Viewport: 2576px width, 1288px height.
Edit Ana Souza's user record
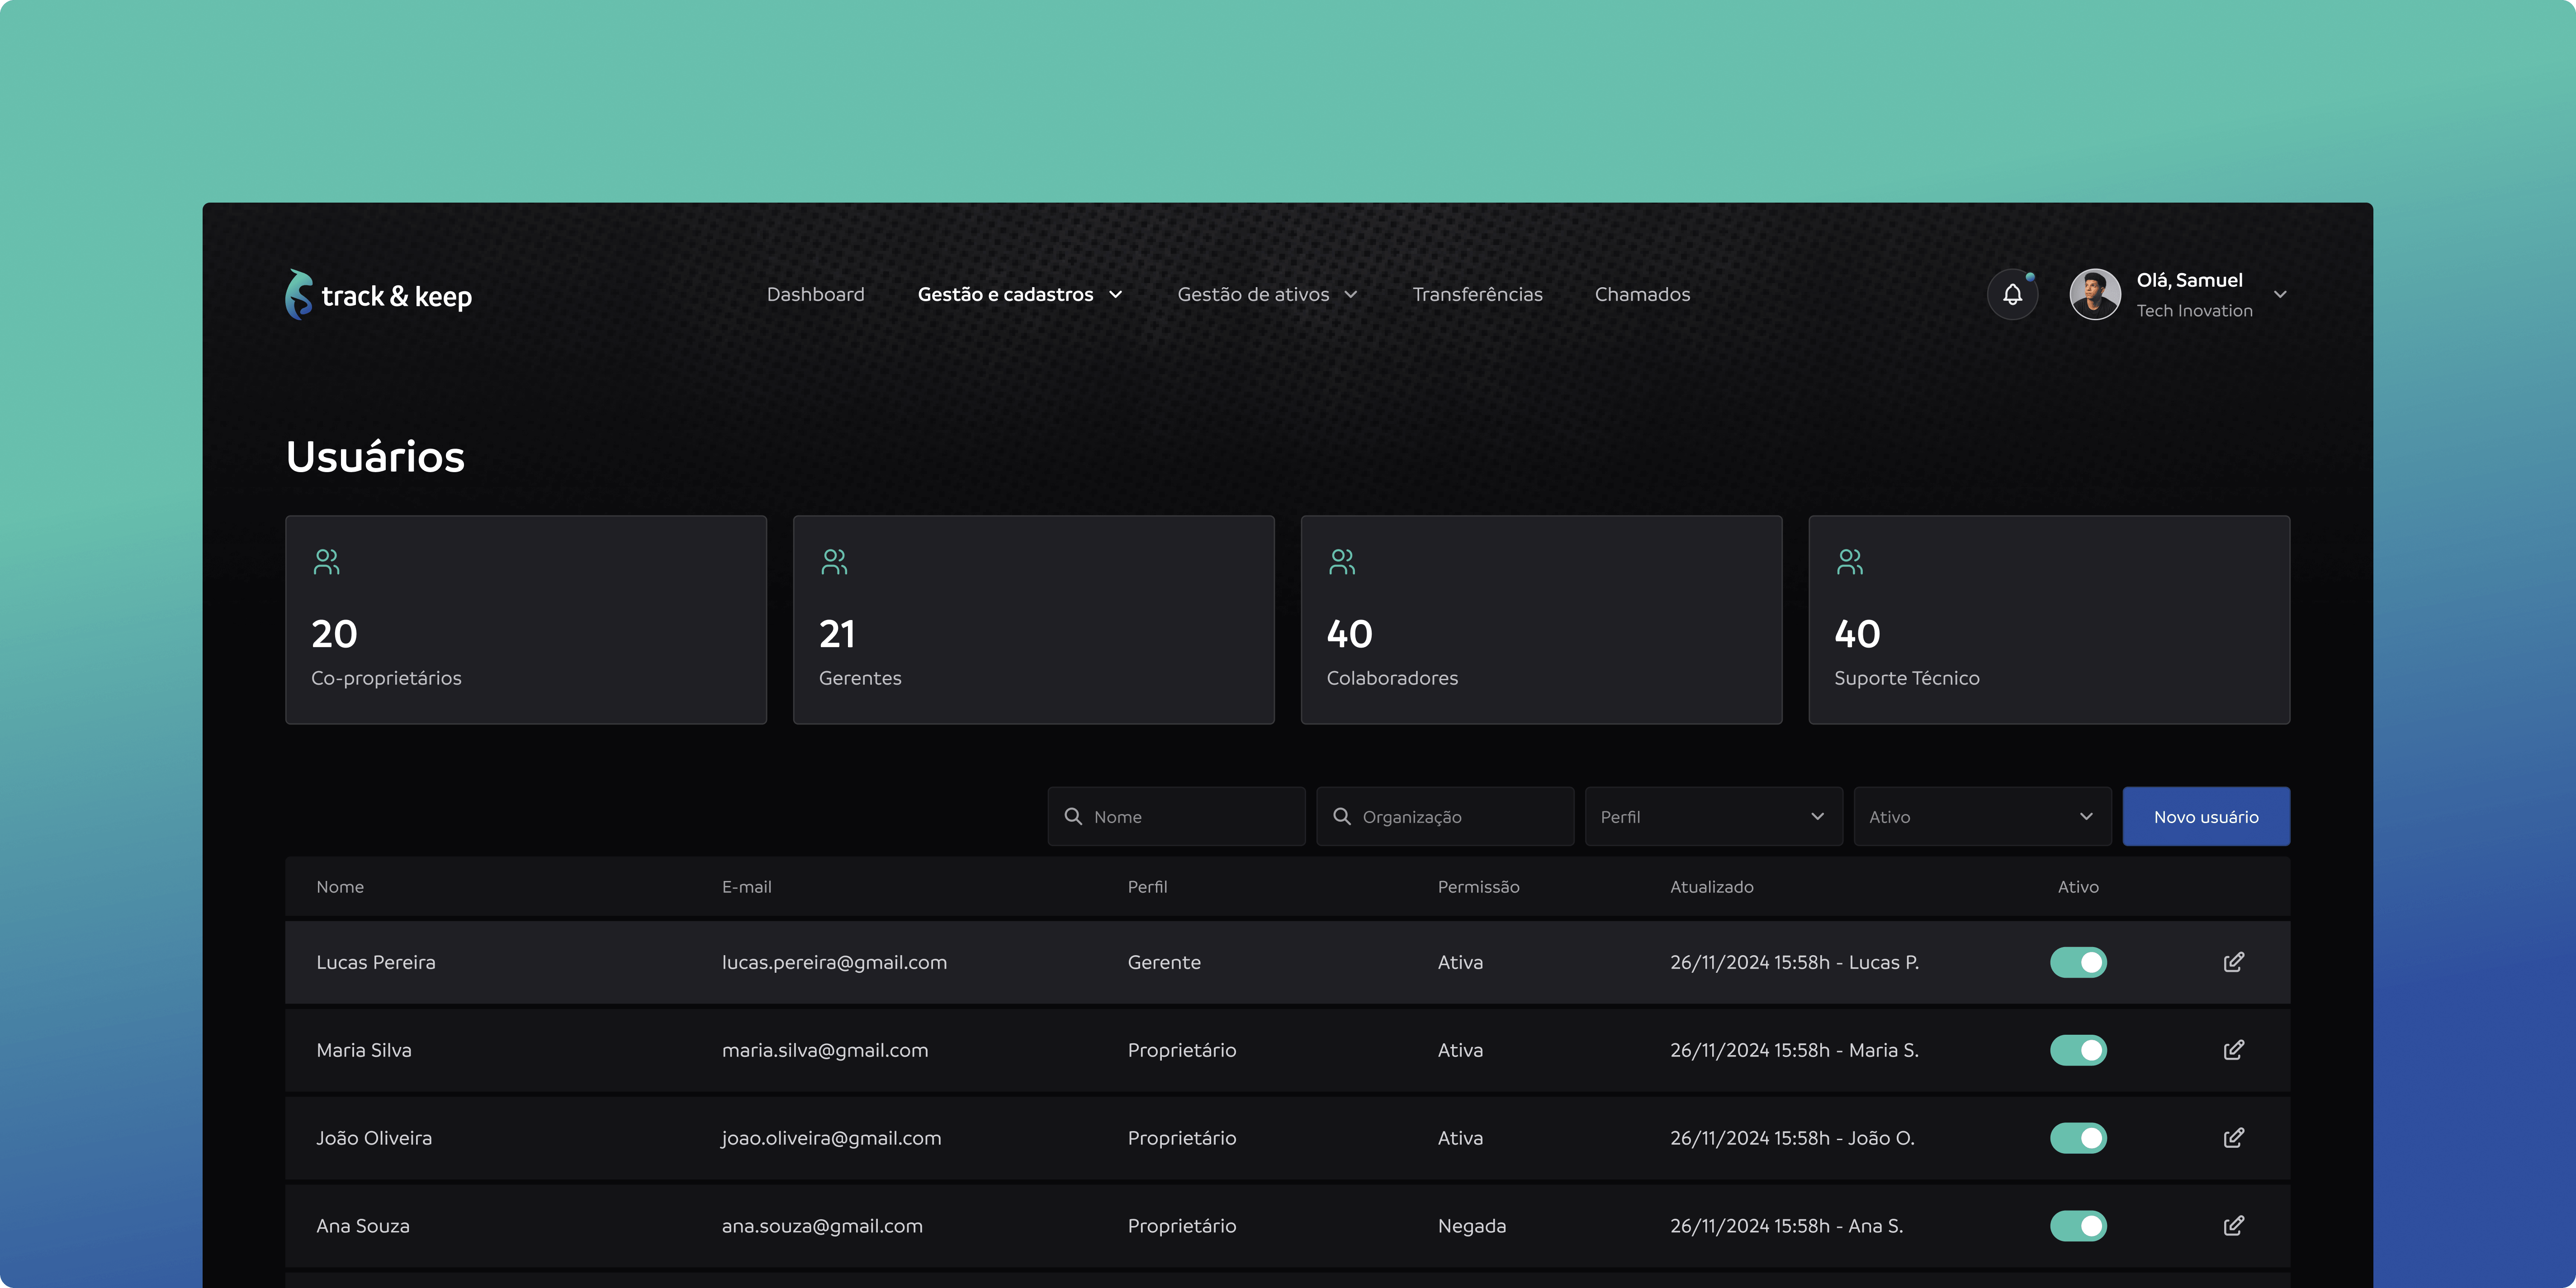tap(2233, 1226)
